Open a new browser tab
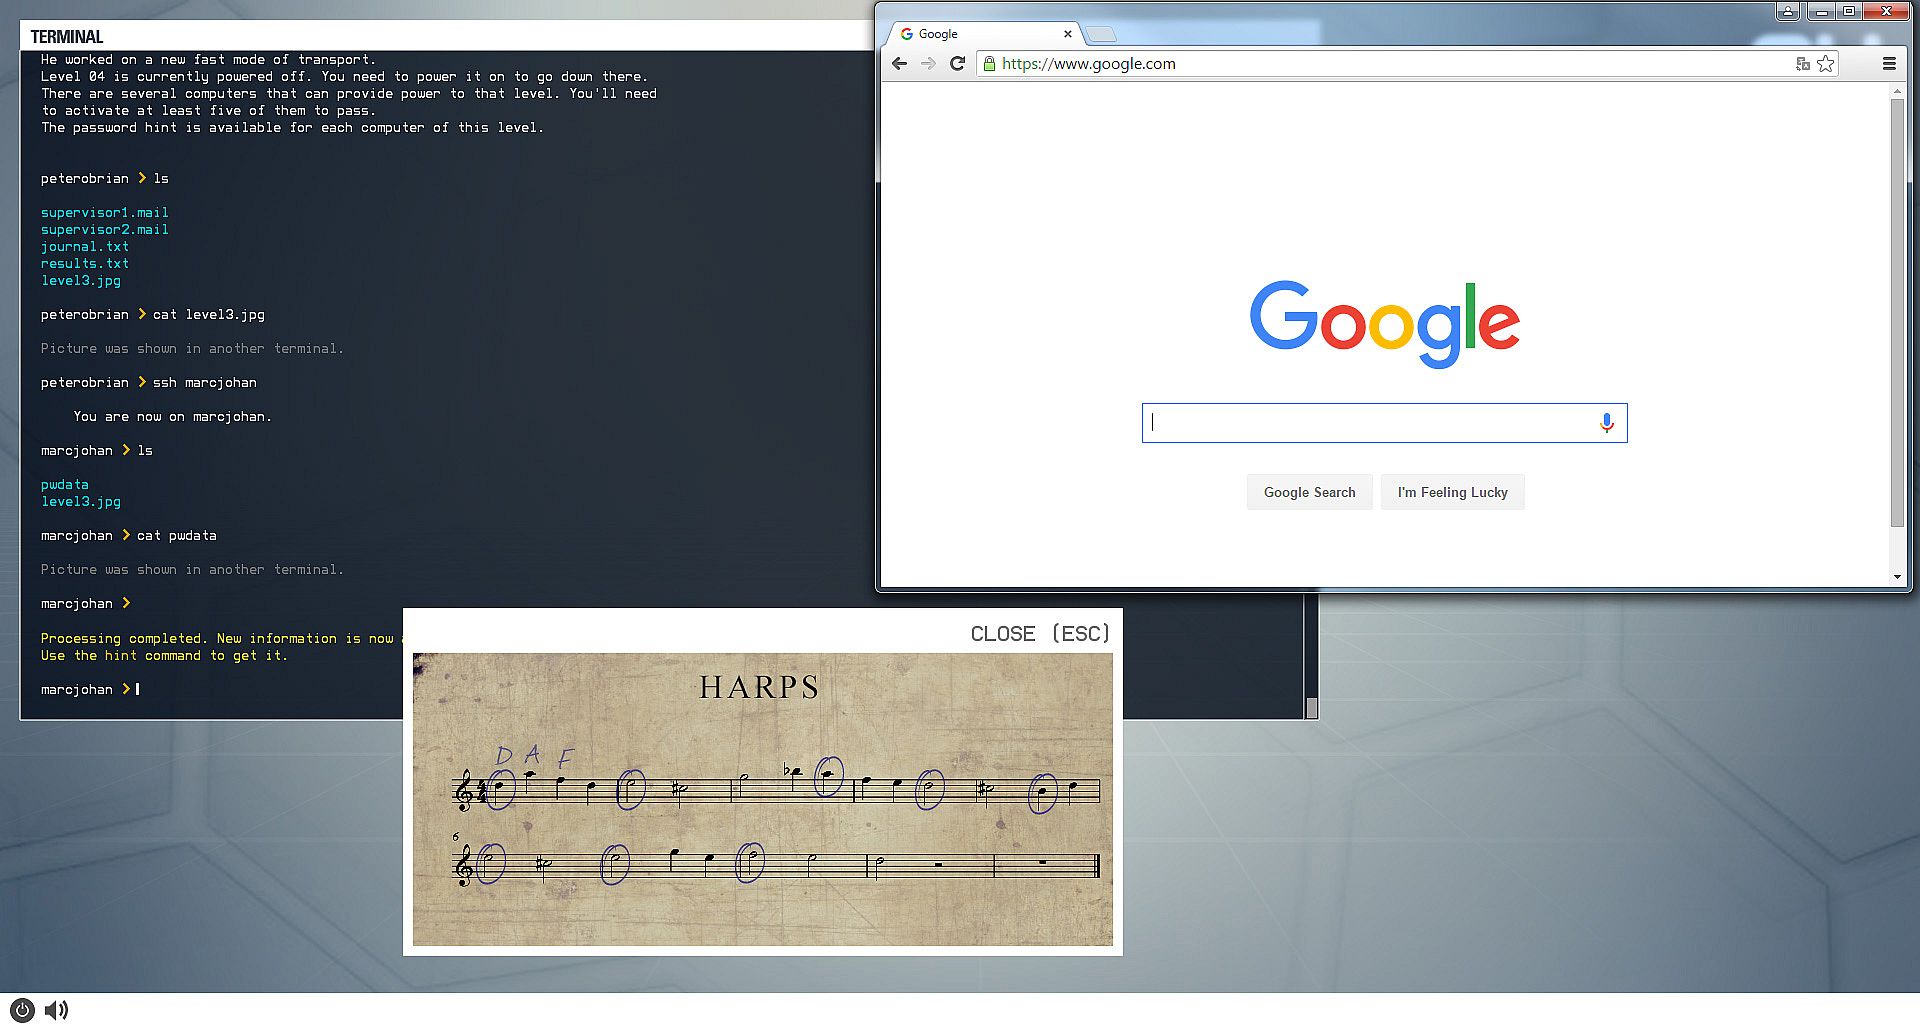1920x1028 pixels. tap(1101, 34)
